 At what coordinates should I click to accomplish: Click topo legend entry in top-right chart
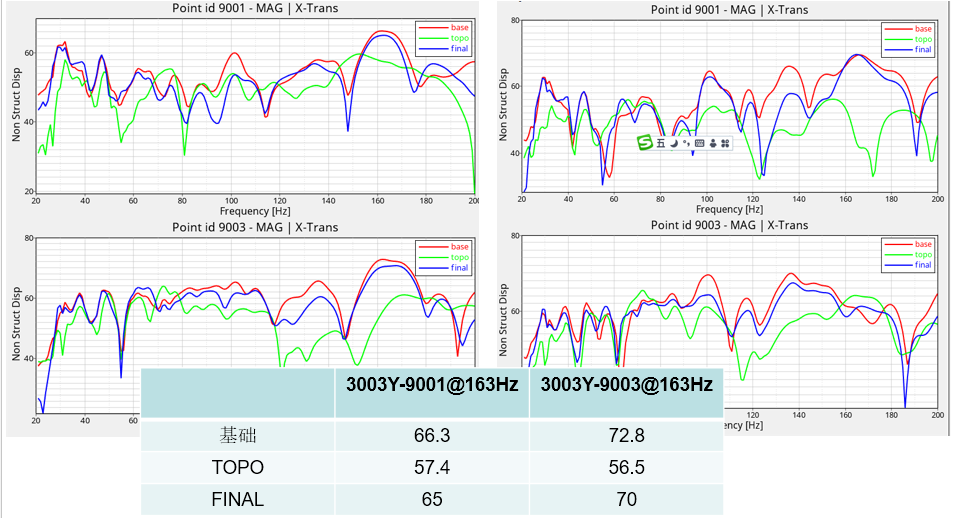[x=908, y=39]
